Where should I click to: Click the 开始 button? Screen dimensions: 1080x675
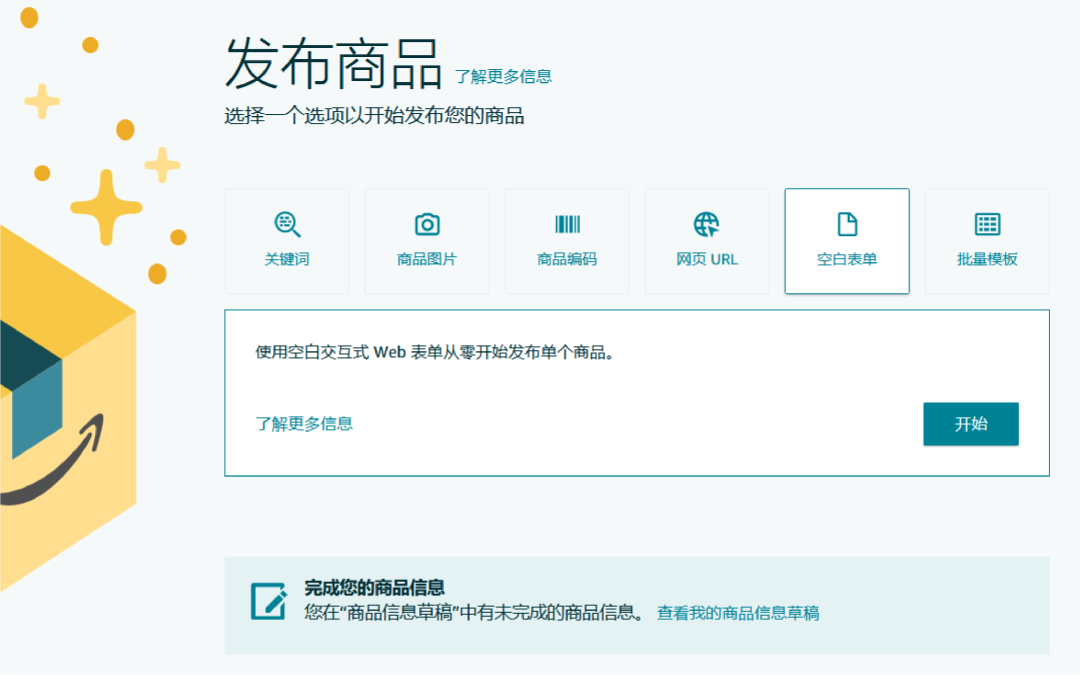click(x=971, y=424)
